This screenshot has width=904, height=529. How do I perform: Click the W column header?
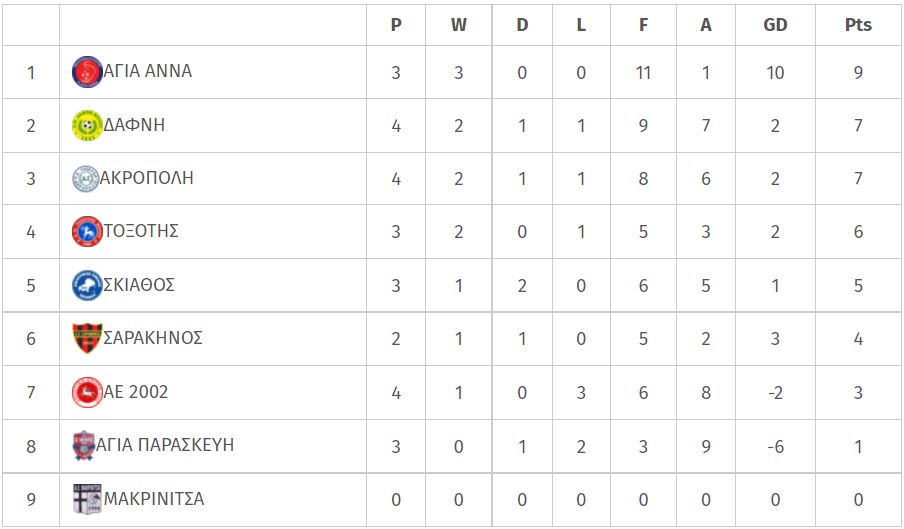coord(458,25)
